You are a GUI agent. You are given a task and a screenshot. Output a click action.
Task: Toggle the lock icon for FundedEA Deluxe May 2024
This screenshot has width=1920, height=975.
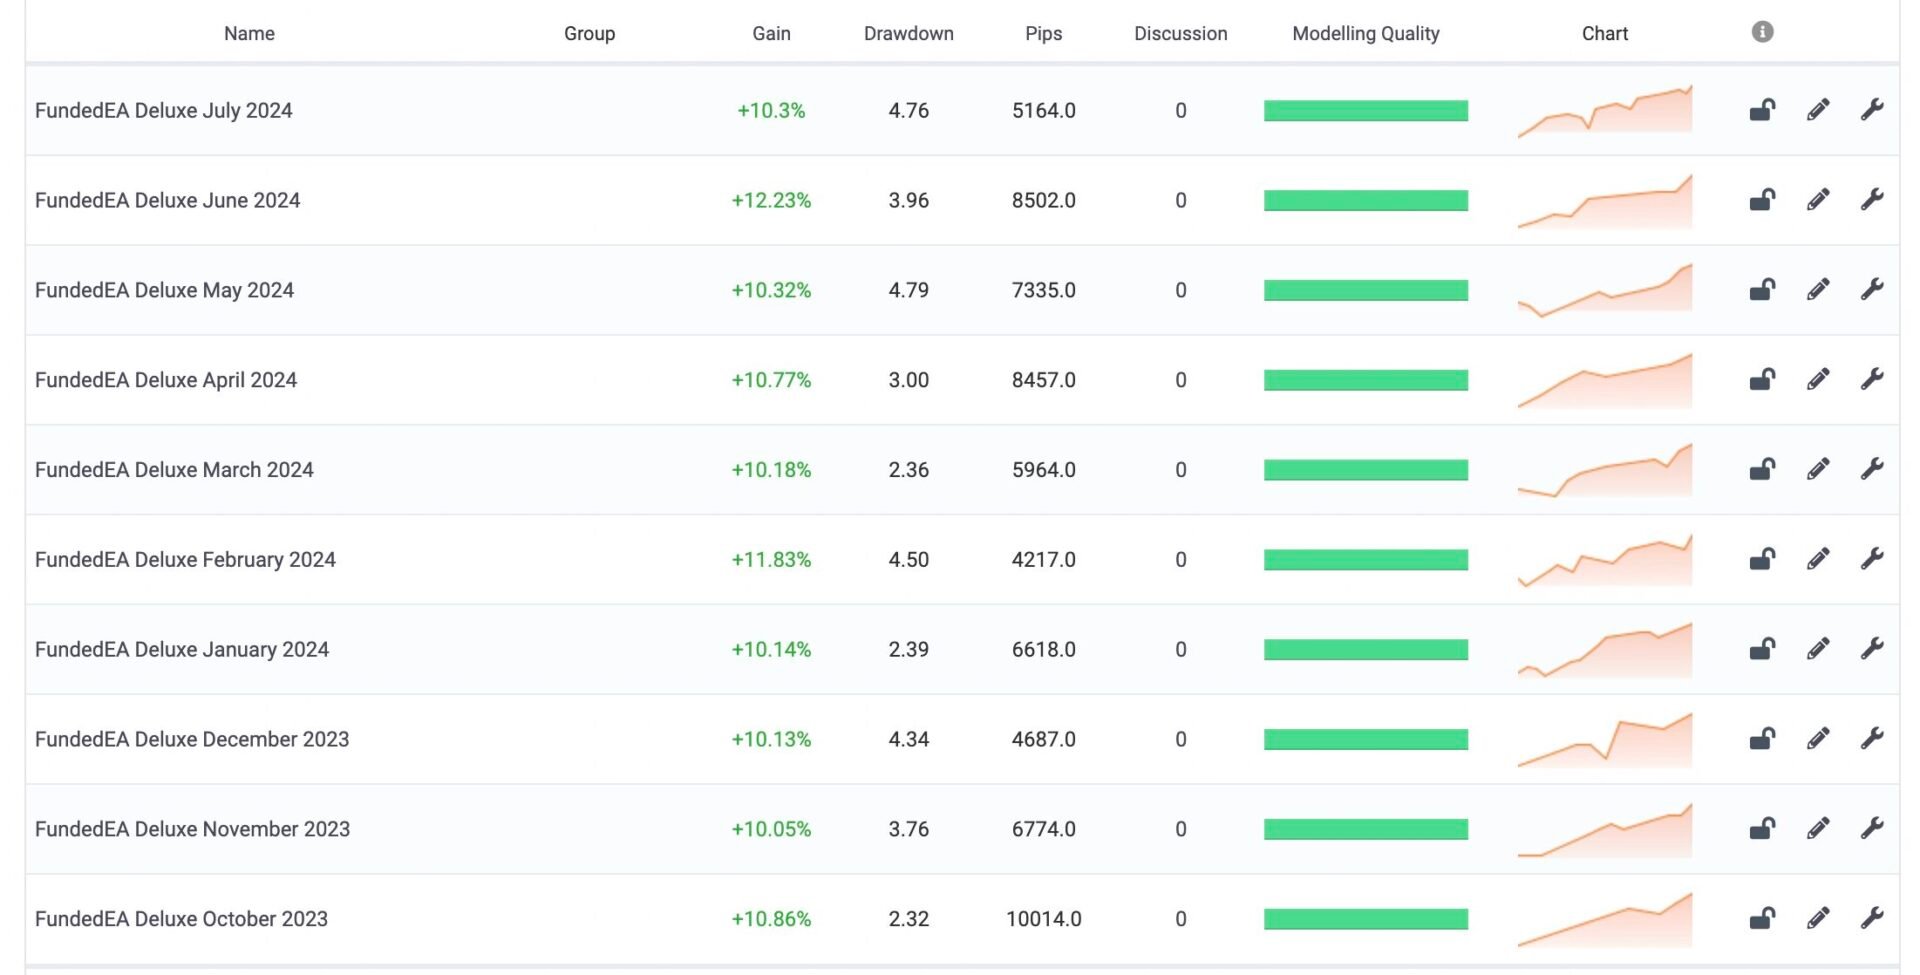pyautogui.click(x=1762, y=290)
